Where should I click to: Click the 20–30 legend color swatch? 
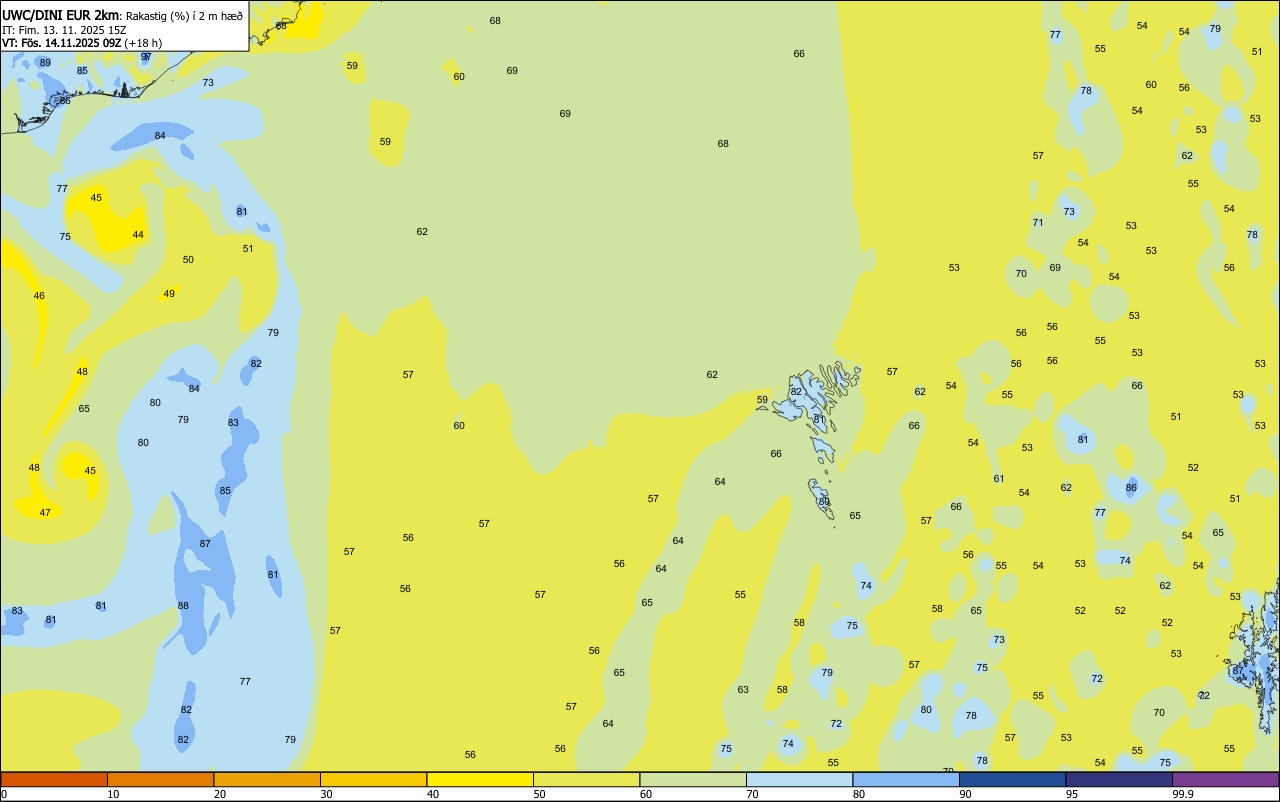(267, 779)
